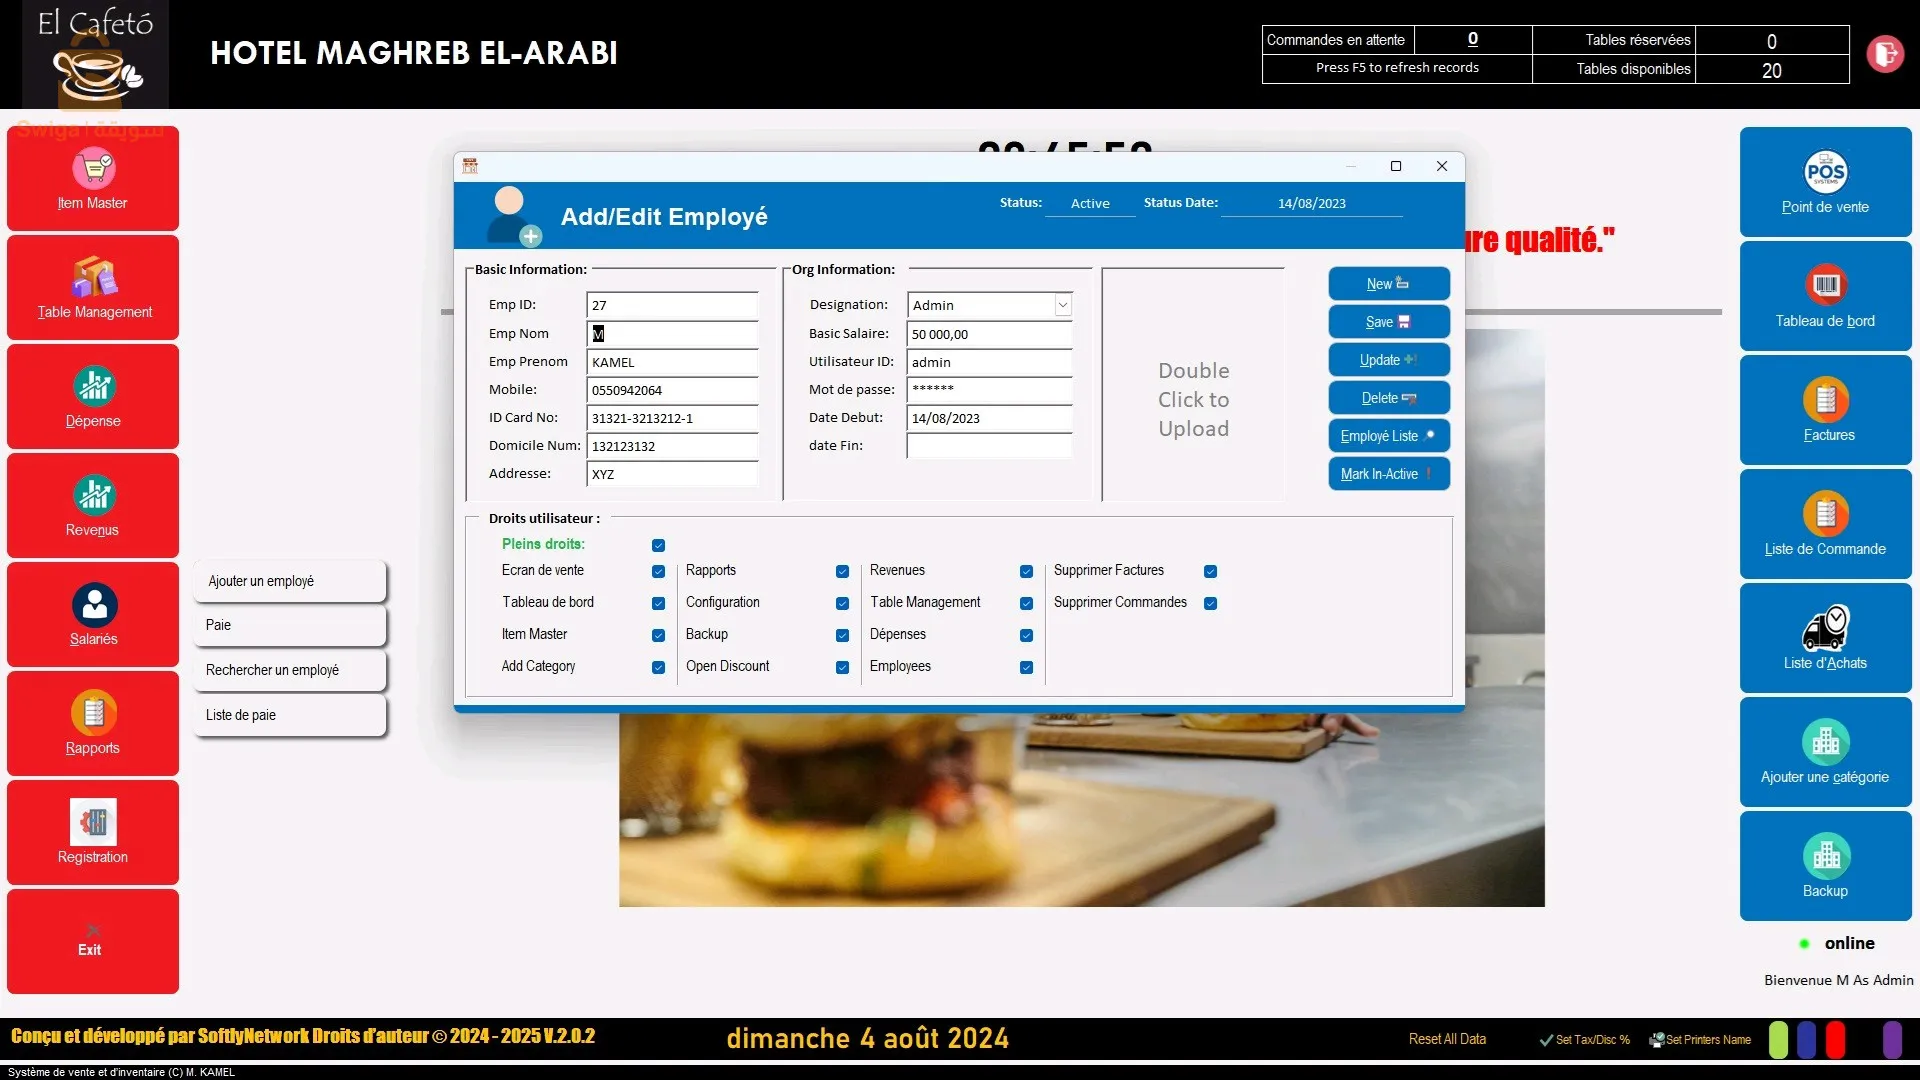This screenshot has height=1080, width=1920.
Task: Uncheck Supprimer Factures permission
Action: pyautogui.click(x=1211, y=571)
